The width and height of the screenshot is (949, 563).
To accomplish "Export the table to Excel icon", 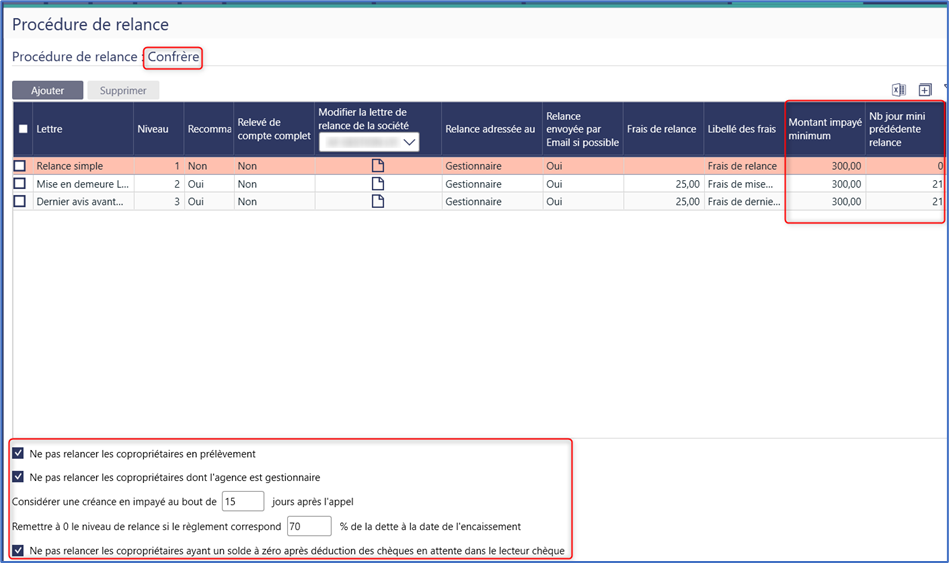I will (x=899, y=90).
